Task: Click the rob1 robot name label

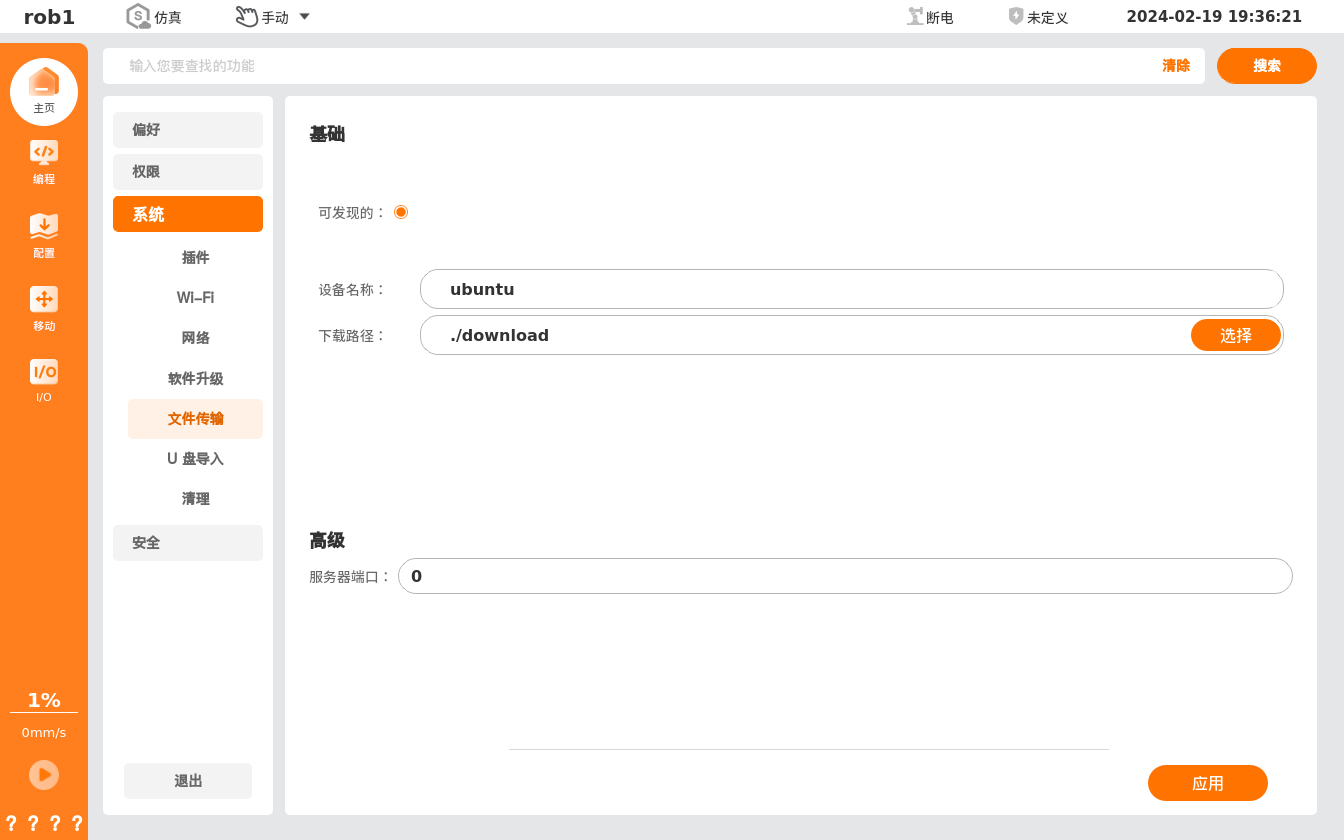Action: click(x=49, y=17)
